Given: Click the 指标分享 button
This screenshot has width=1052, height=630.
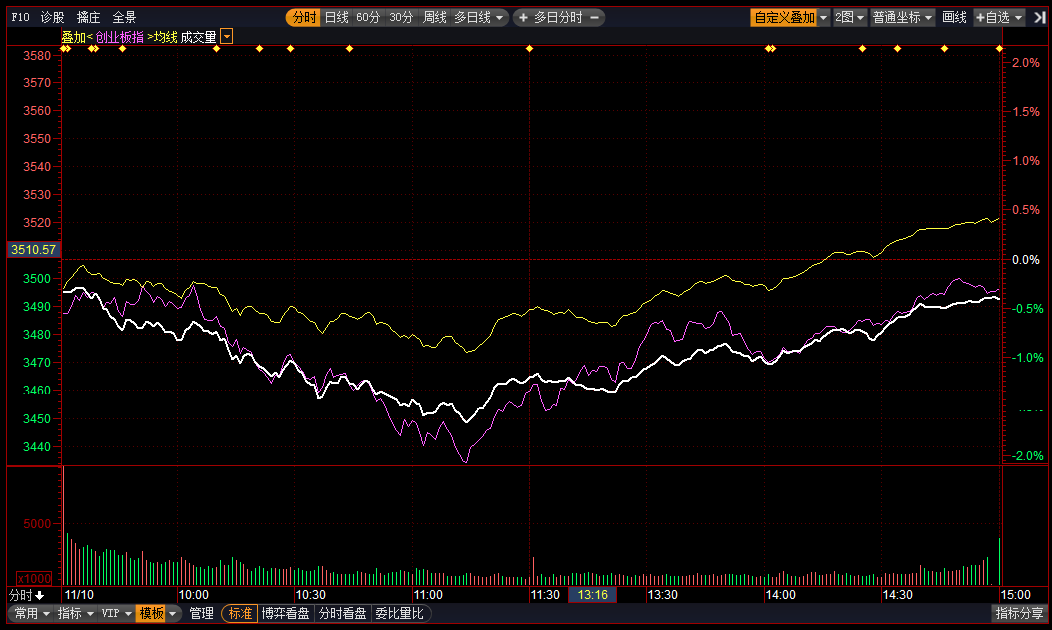Looking at the screenshot, I should (x=1020, y=613).
